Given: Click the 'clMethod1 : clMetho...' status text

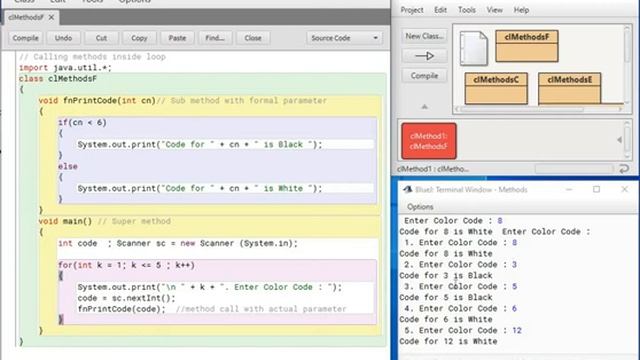Looking at the screenshot, I should pyautogui.click(x=433, y=169).
